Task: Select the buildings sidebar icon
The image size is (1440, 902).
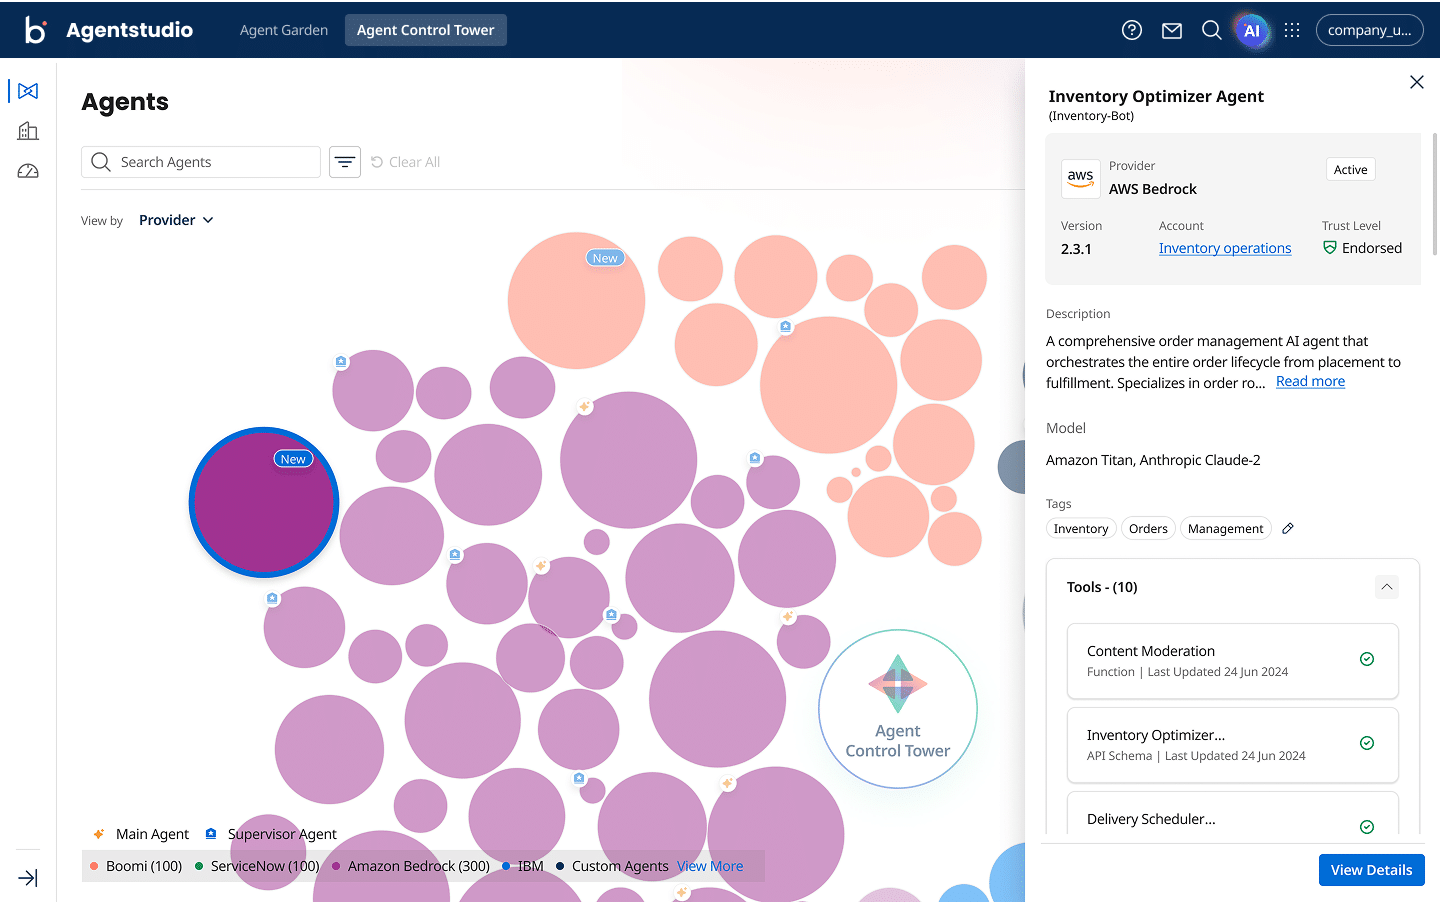Action: point(28,131)
